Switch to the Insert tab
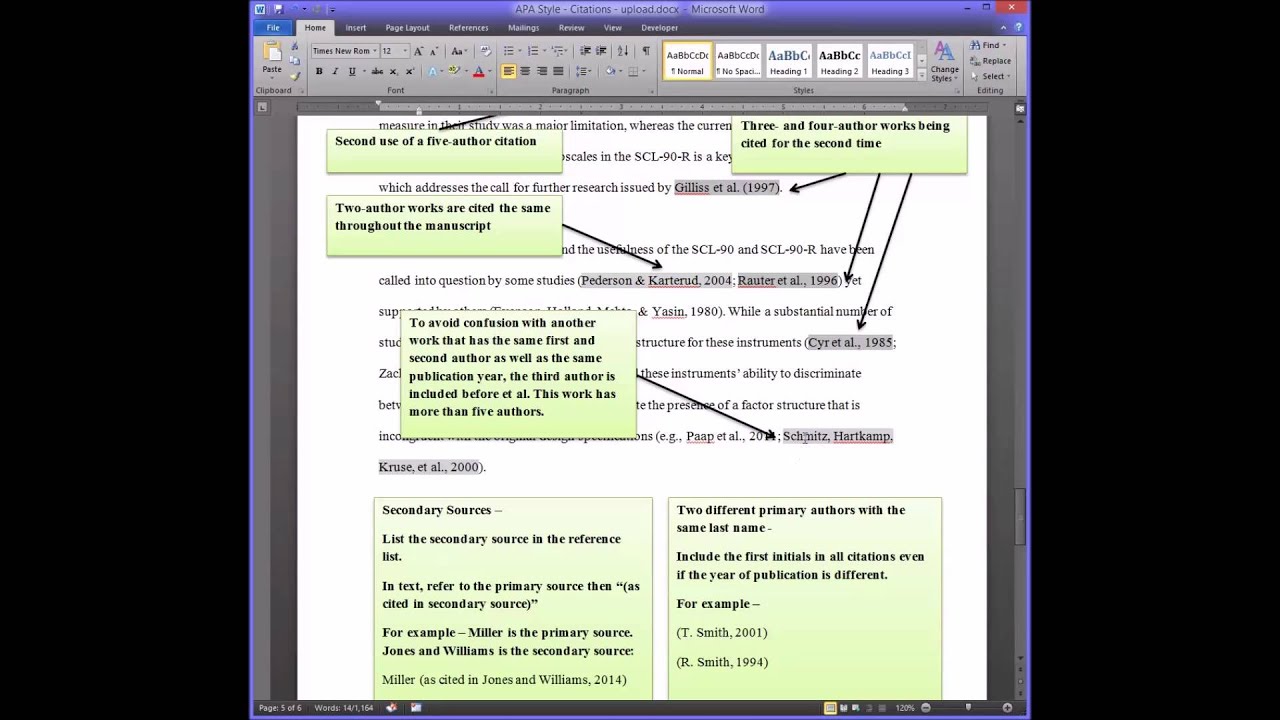This screenshot has width=1280, height=720. (355, 28)
